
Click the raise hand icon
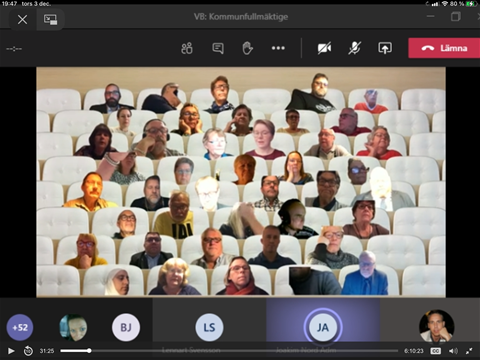(247, 48)
